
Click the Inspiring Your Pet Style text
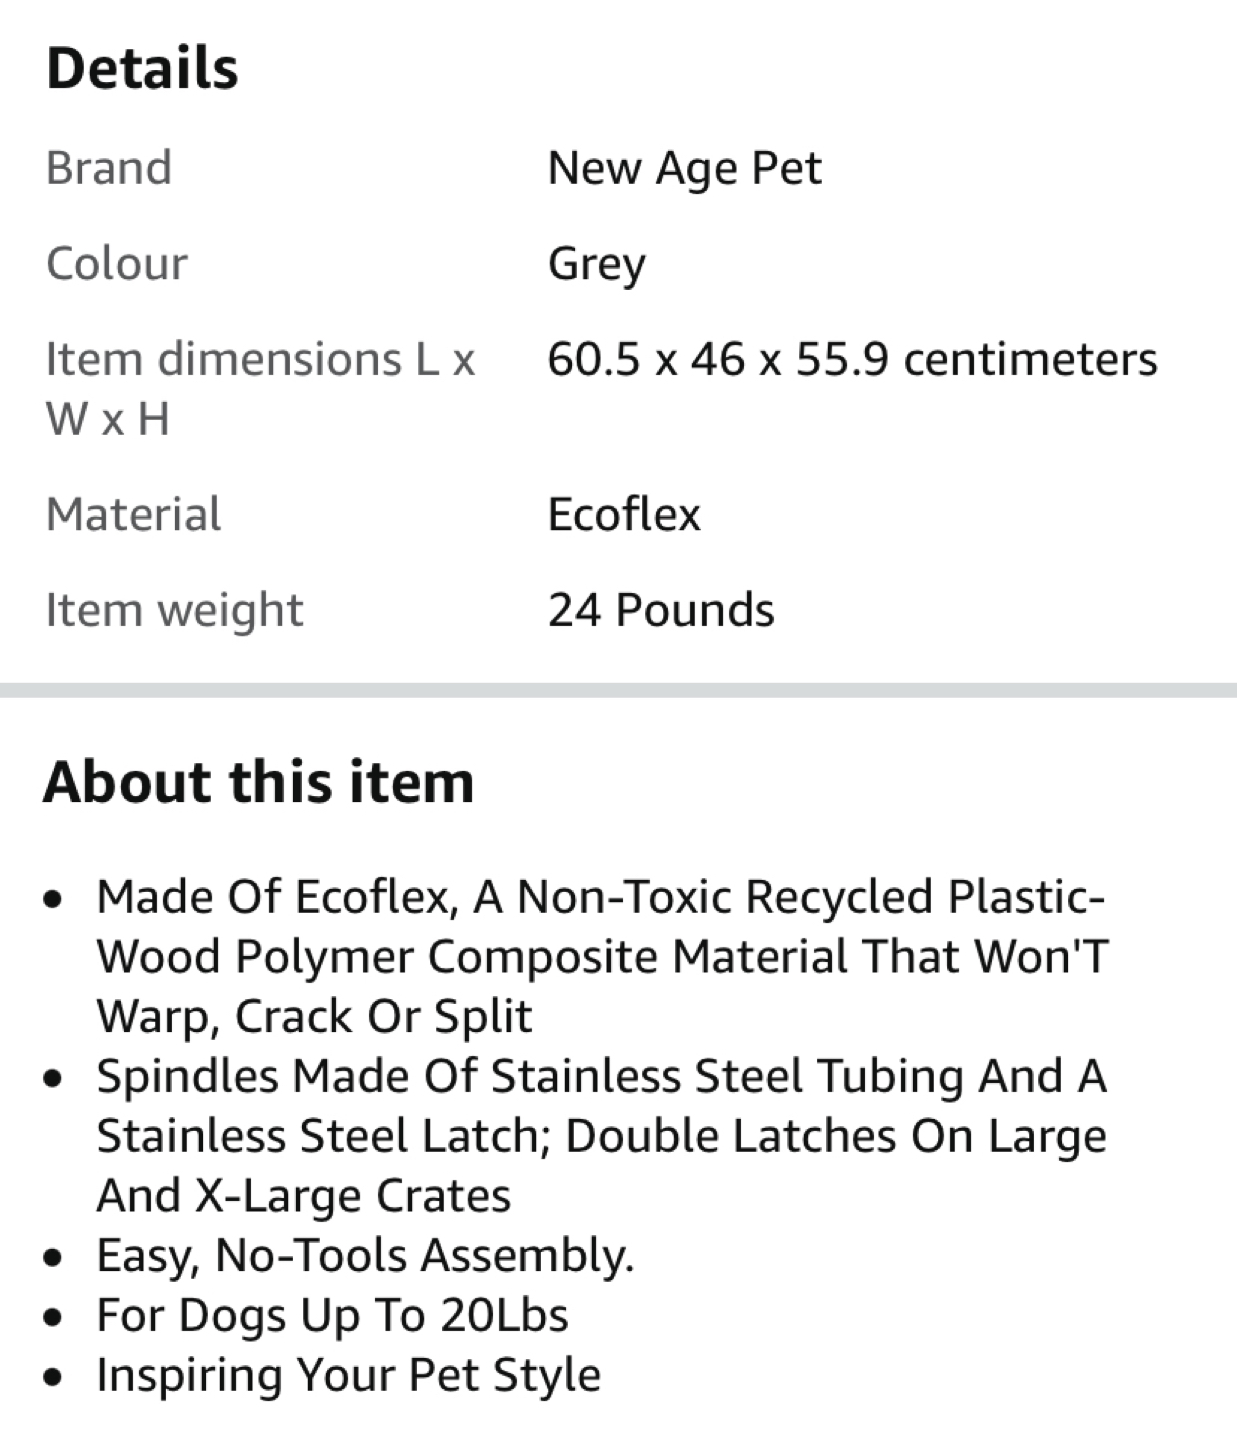[348, 1375]
